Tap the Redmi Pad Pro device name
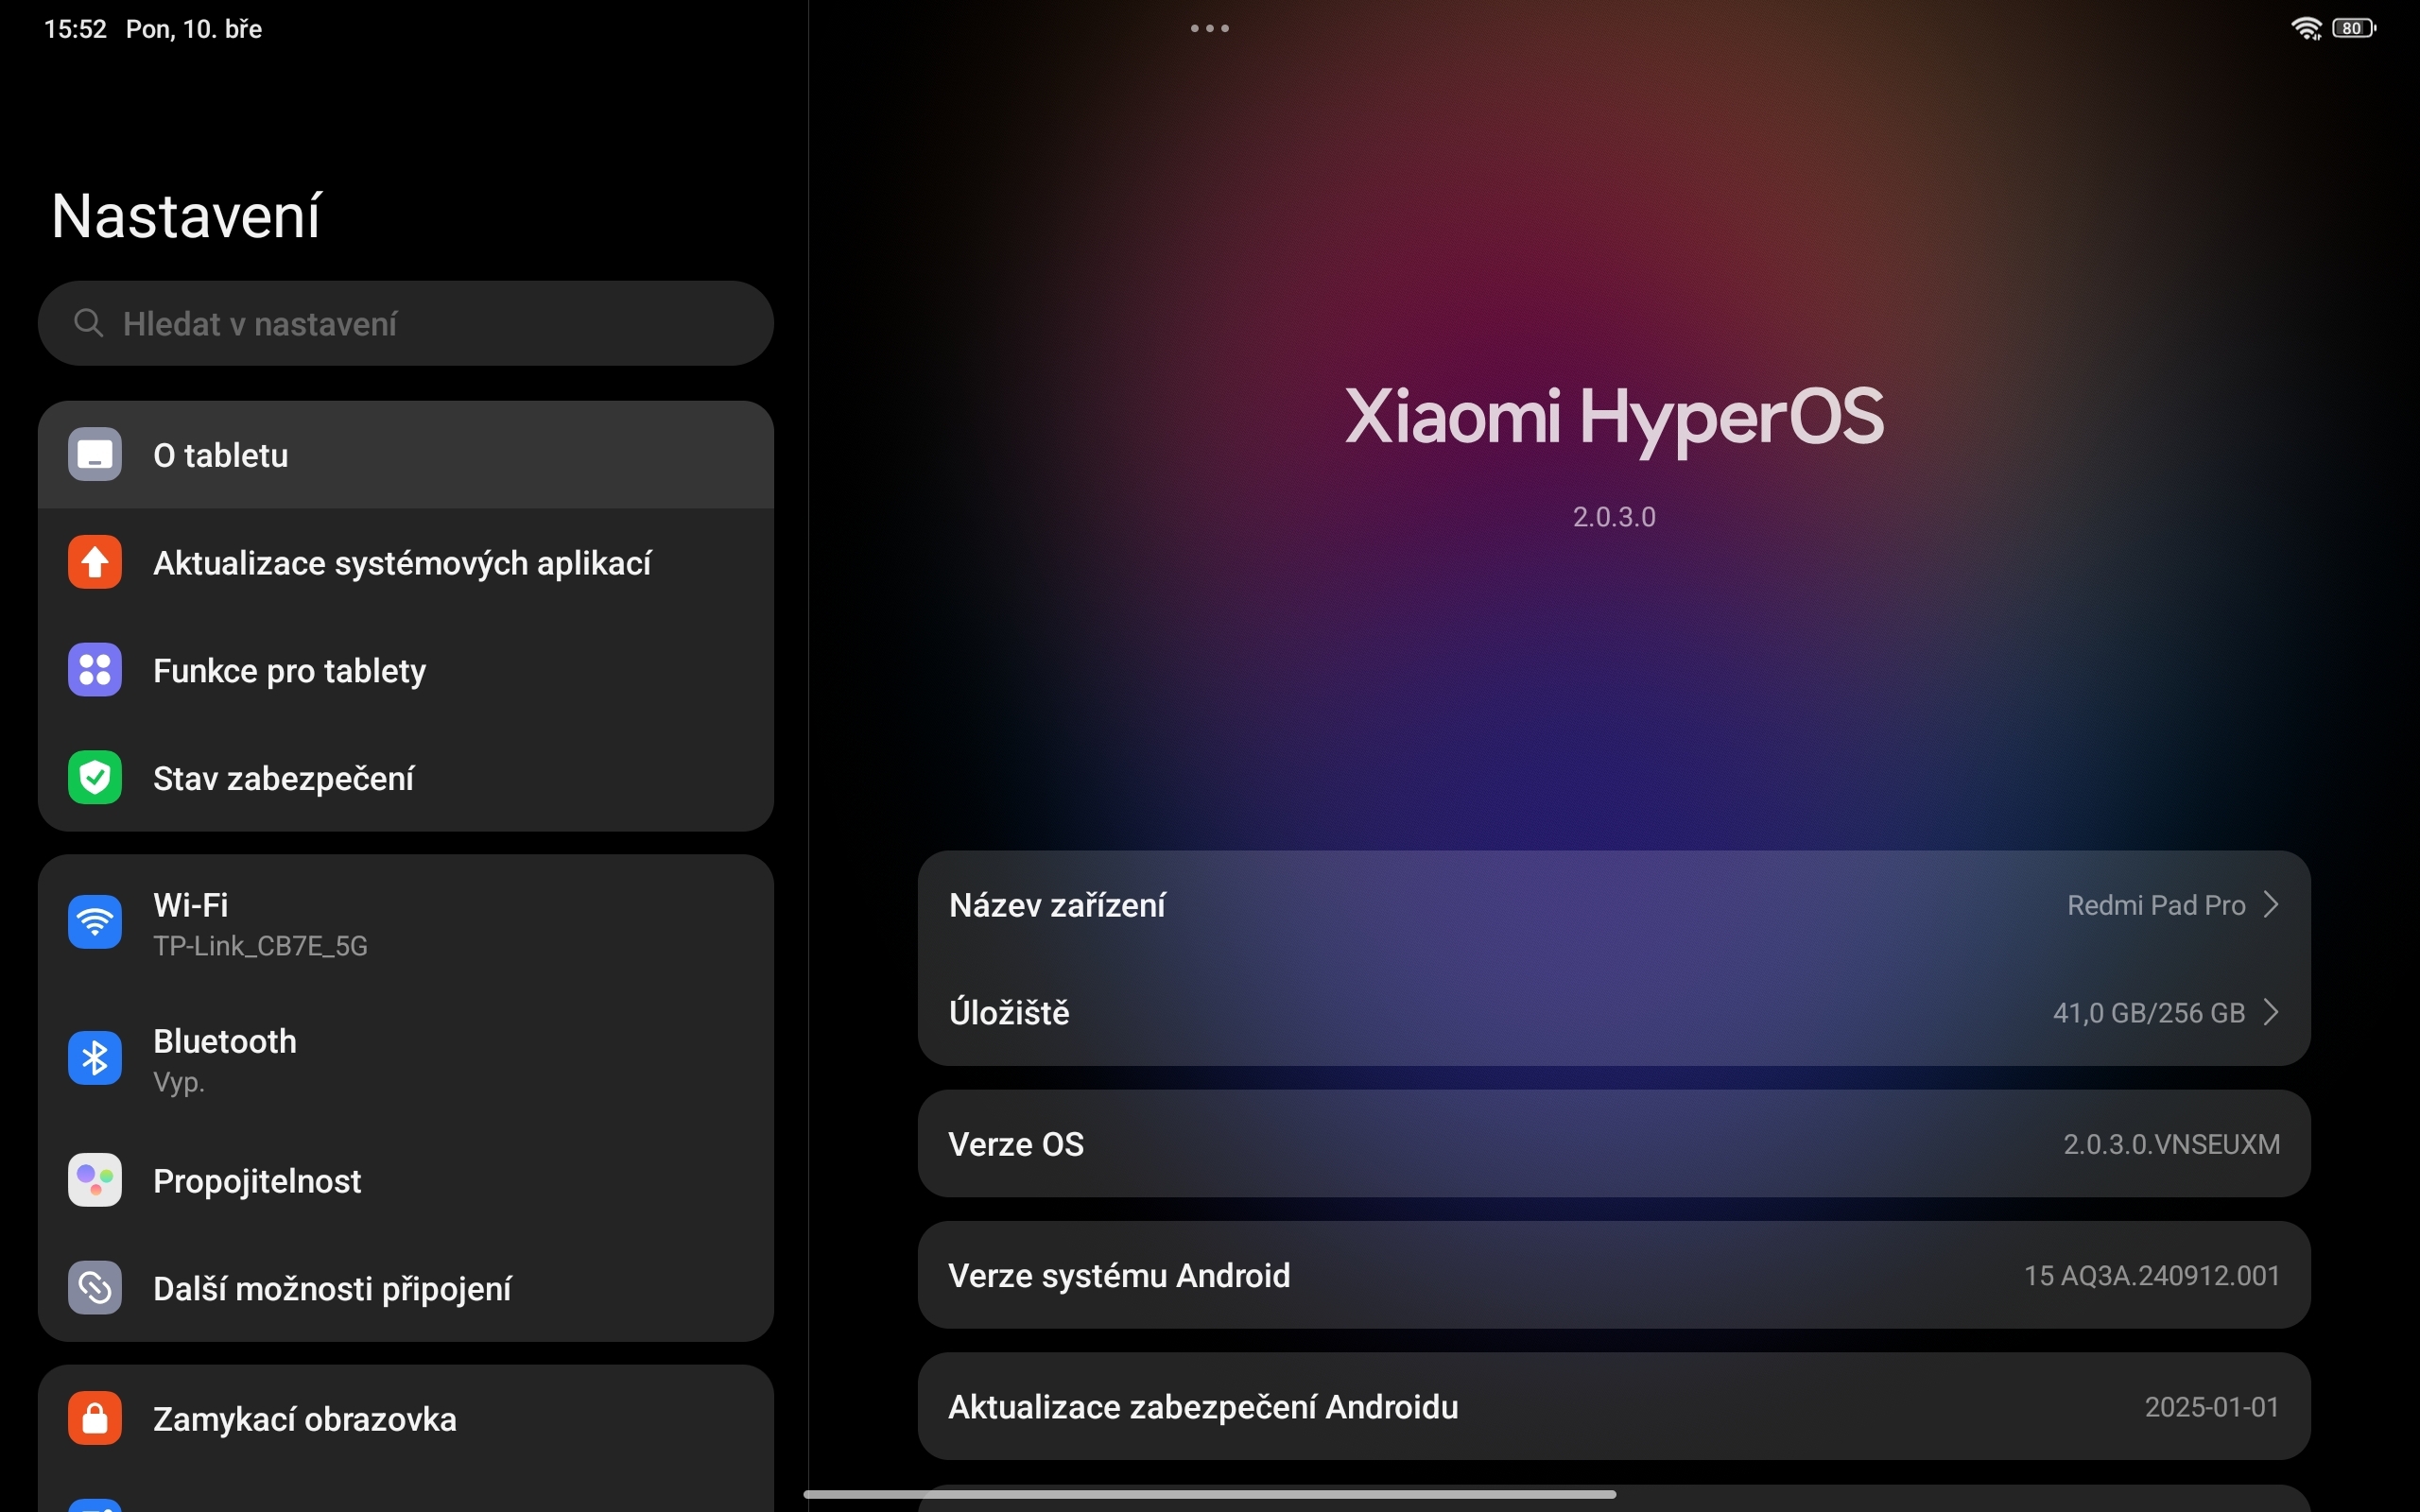Viewport: 2420px width, 1512px height. point(2156,904)
